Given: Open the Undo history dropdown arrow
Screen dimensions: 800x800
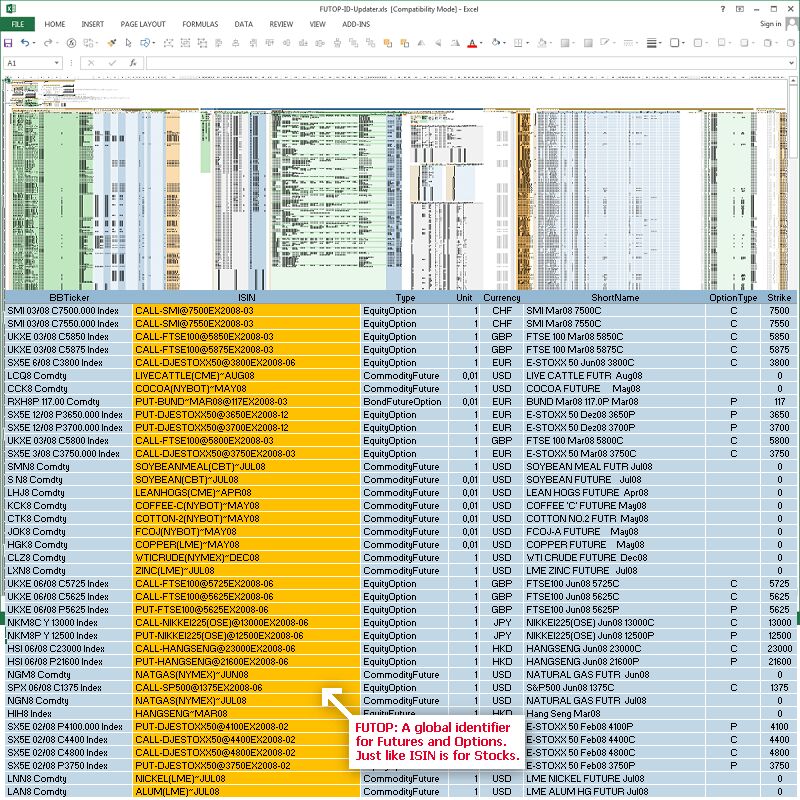Looking at the screenshot, I should pyautogui.click(x=34, y=43).
